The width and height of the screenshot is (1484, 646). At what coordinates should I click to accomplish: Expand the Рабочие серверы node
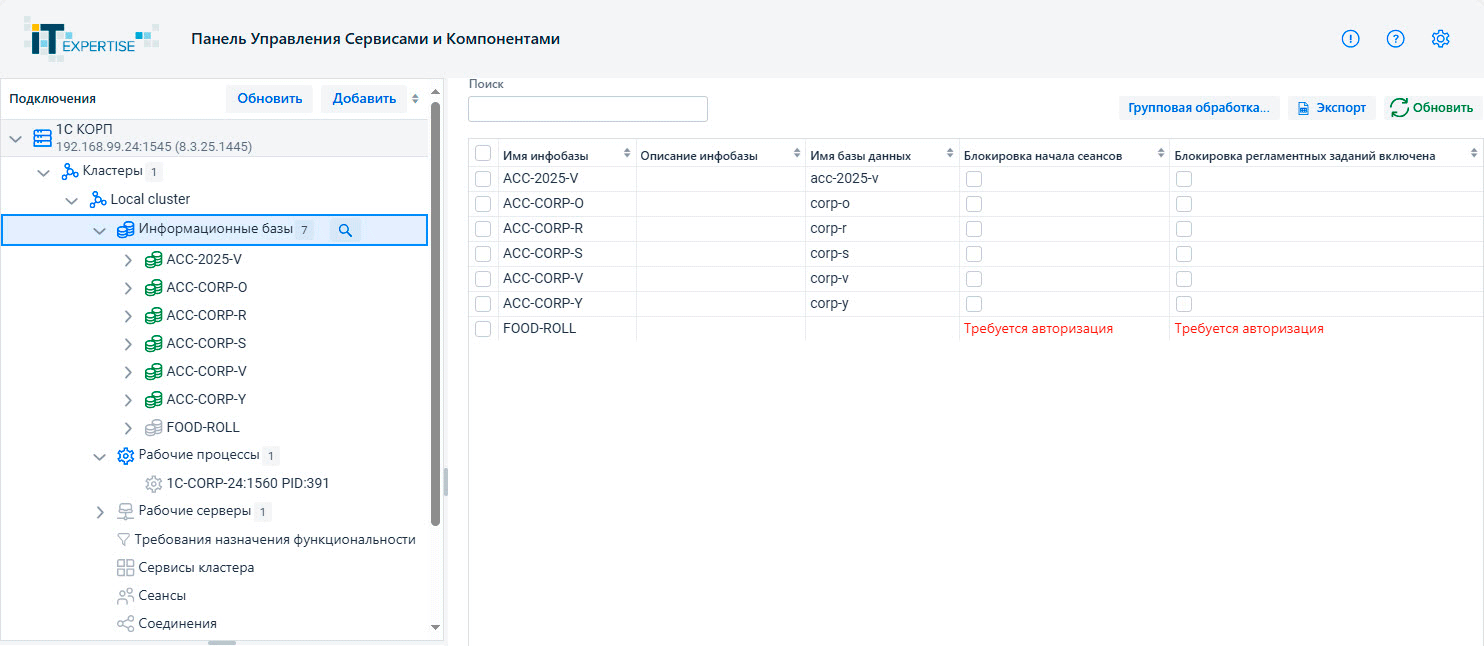(x=99, y=512)
